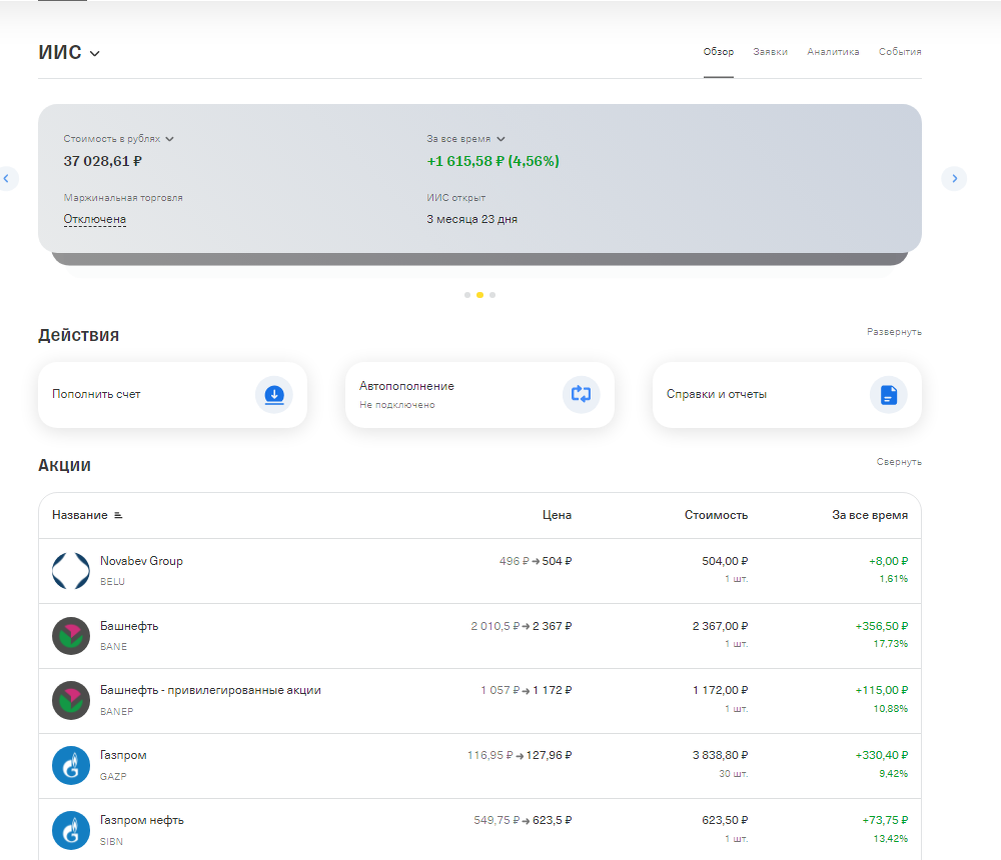The height and width of the screenshot is (860, 1001).
Task: Click the Газпром value 3 838,80 ₽
Action: click(x=720, y=755)
